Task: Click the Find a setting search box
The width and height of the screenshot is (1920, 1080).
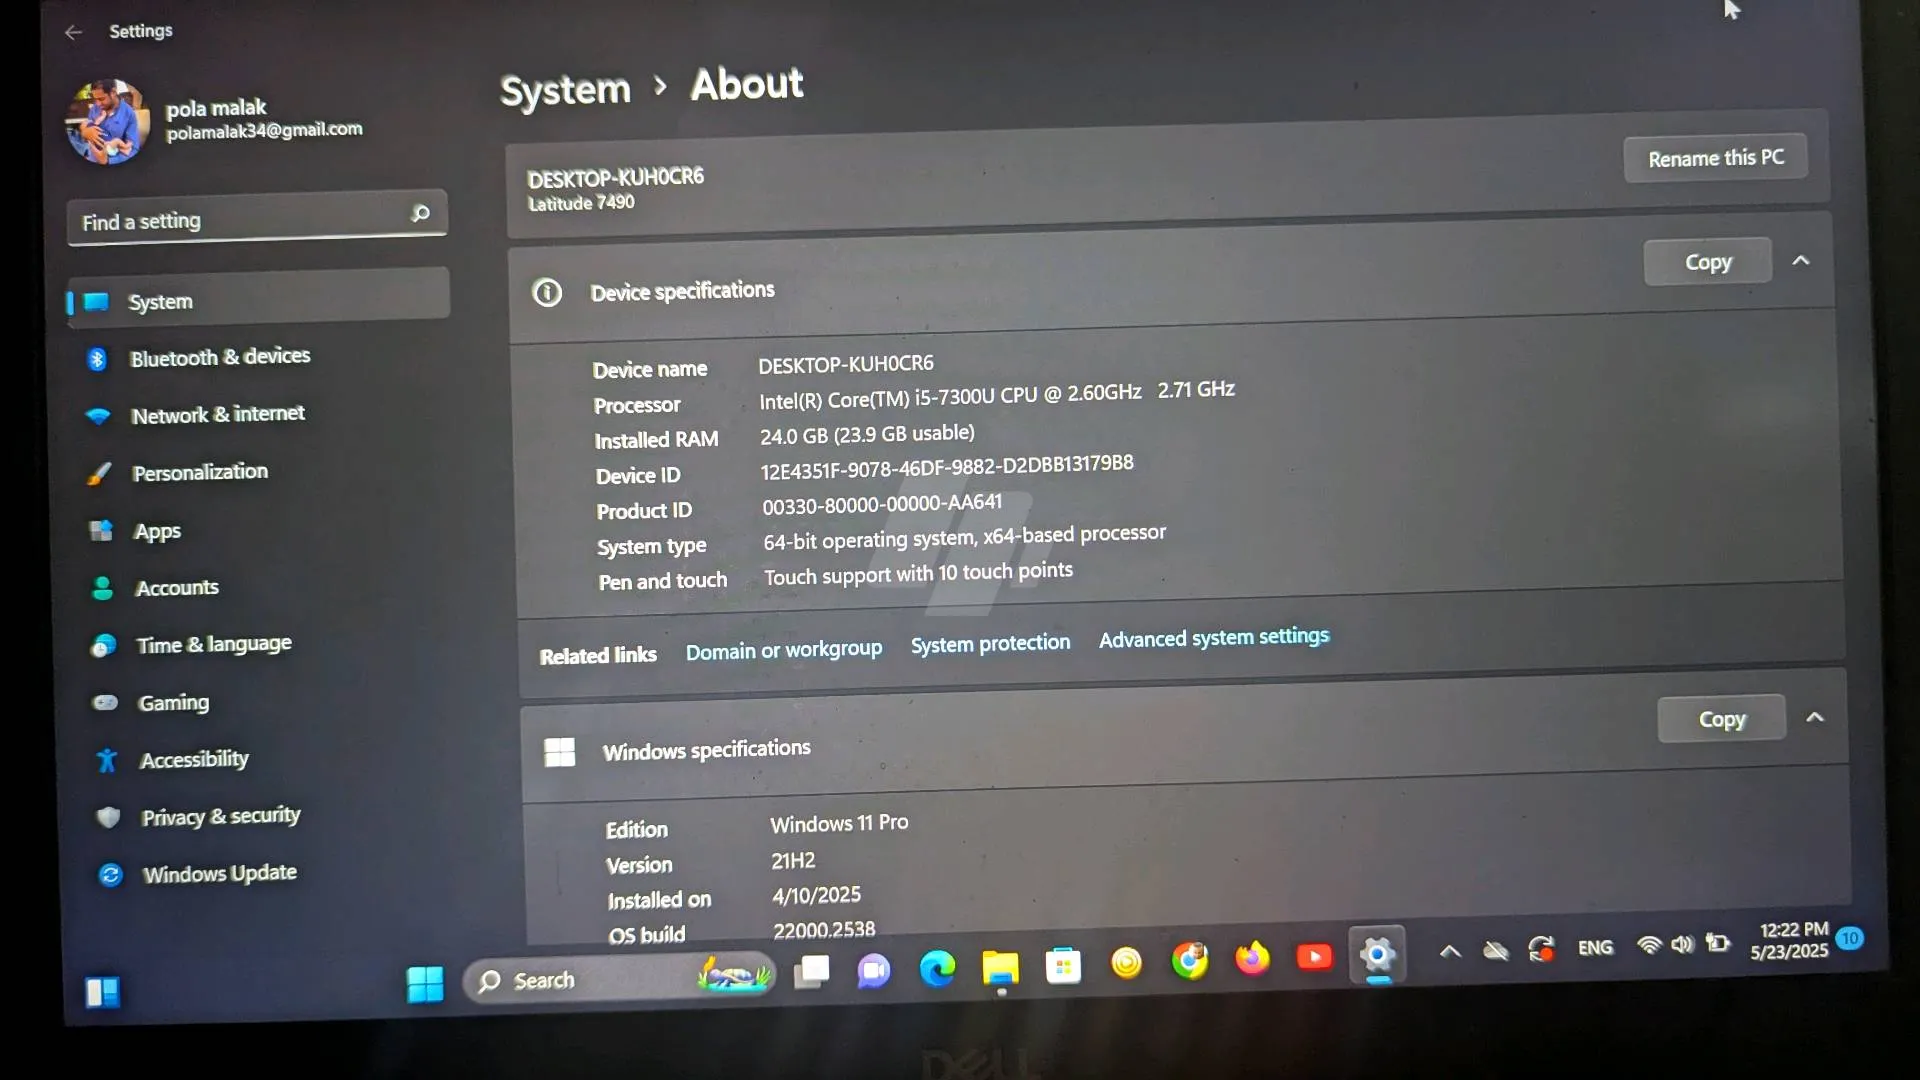Action: pos(257,217)
